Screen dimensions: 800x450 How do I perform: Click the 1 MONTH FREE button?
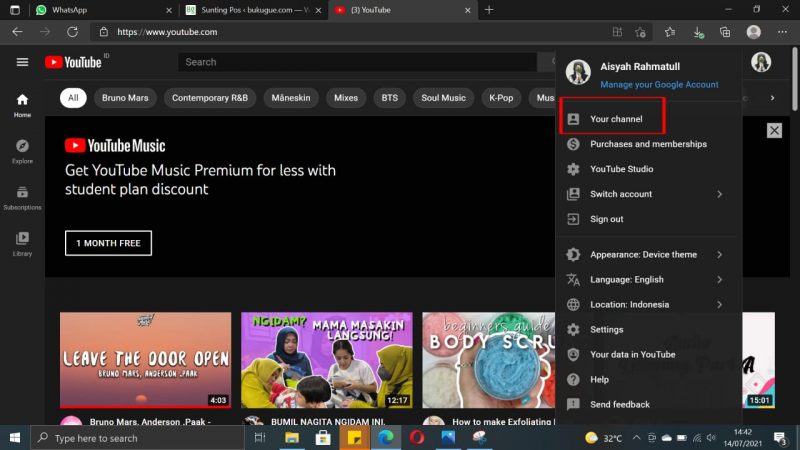point(108,243)
